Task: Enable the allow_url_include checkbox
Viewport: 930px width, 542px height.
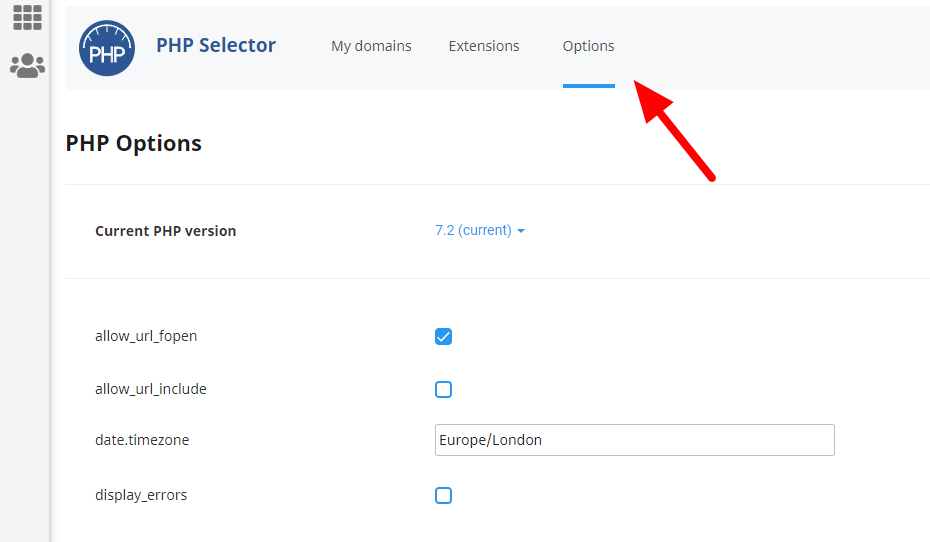Action: [x=443, y=389]
